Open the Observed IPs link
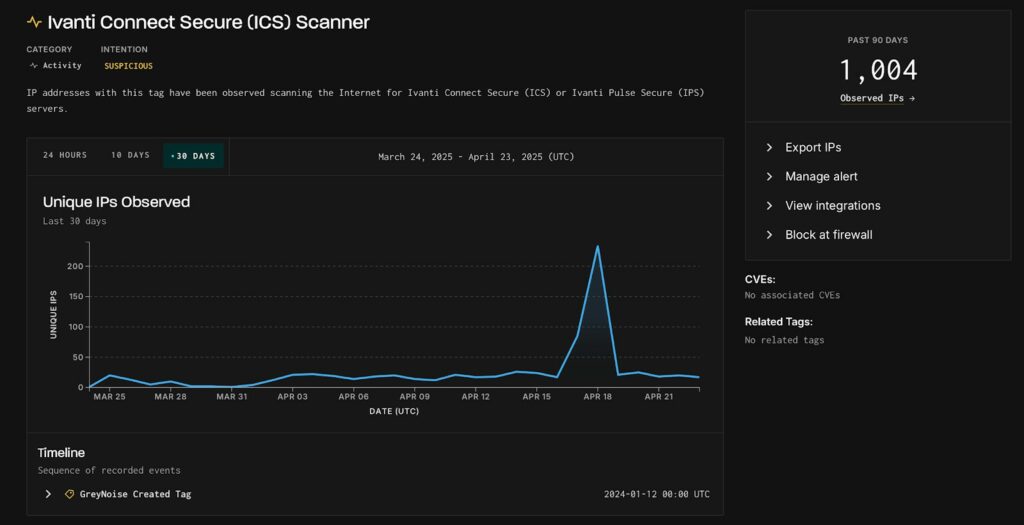 [877, 98]
